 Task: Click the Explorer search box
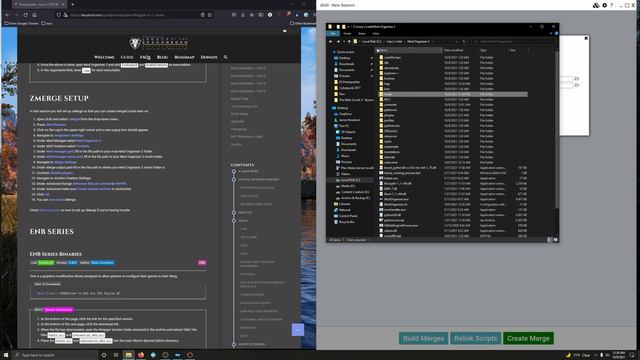point(513,42)
